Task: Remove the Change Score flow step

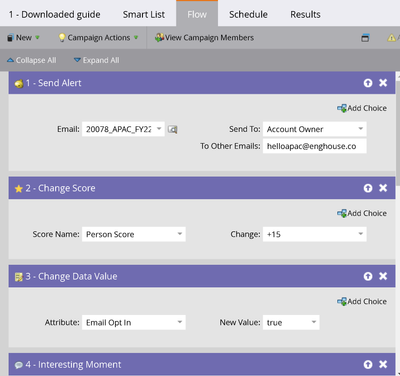Action: (383, 188)
